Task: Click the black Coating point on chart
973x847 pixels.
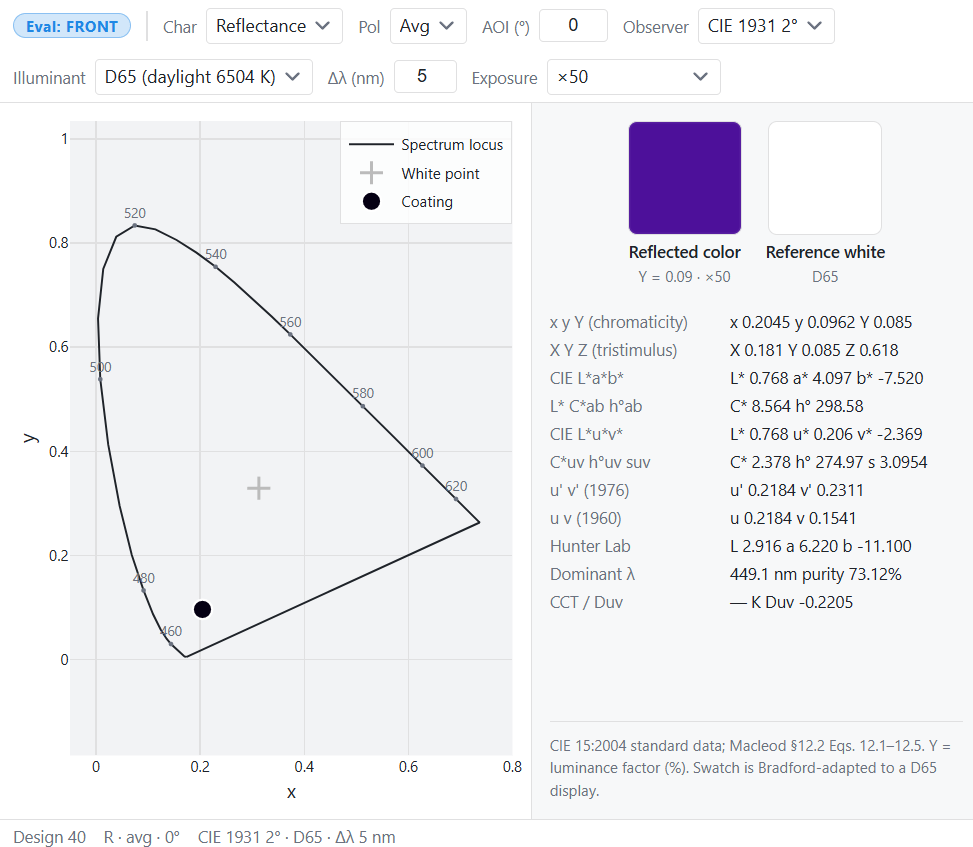Action: [x=202, y=609]
